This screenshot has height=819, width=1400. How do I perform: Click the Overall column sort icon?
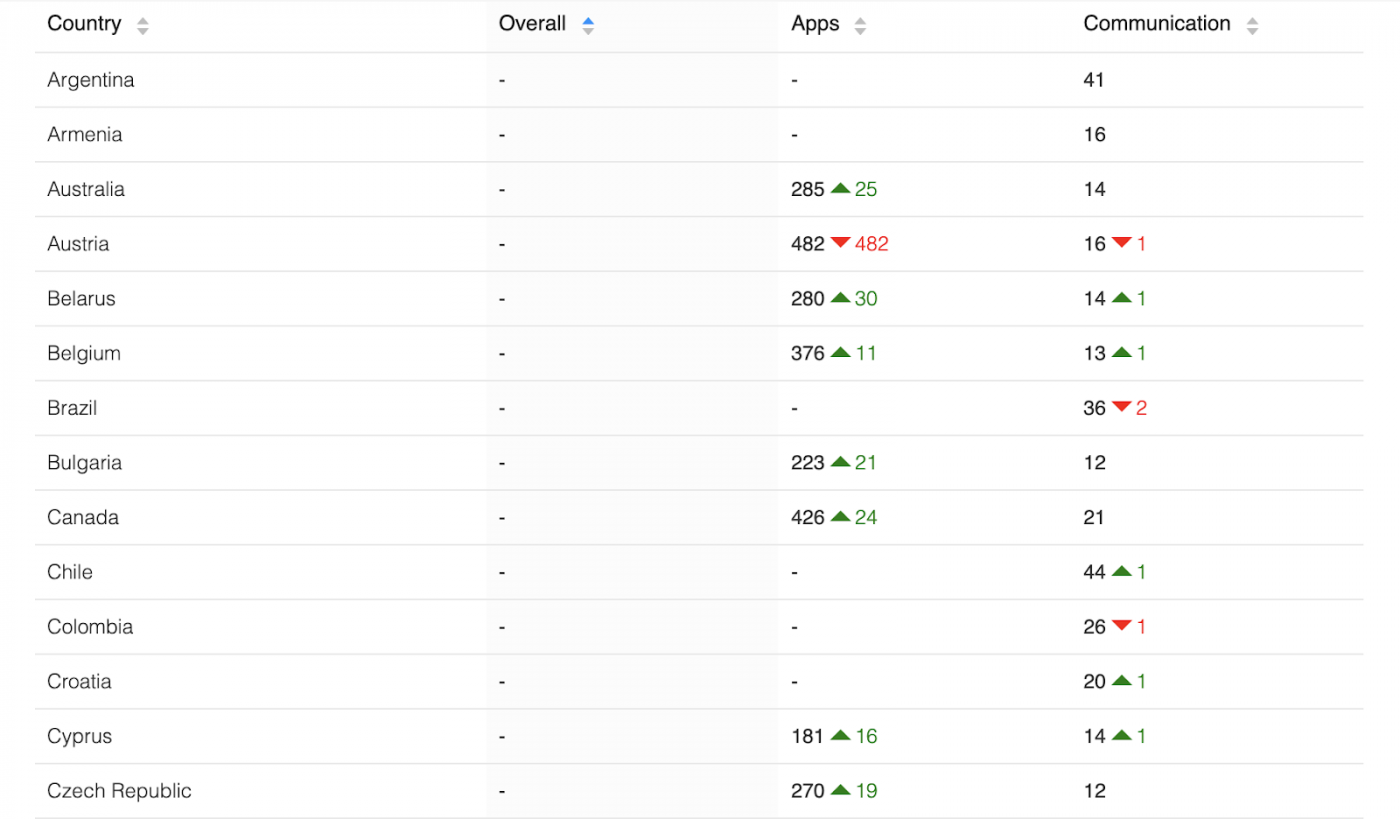(588, 26)
